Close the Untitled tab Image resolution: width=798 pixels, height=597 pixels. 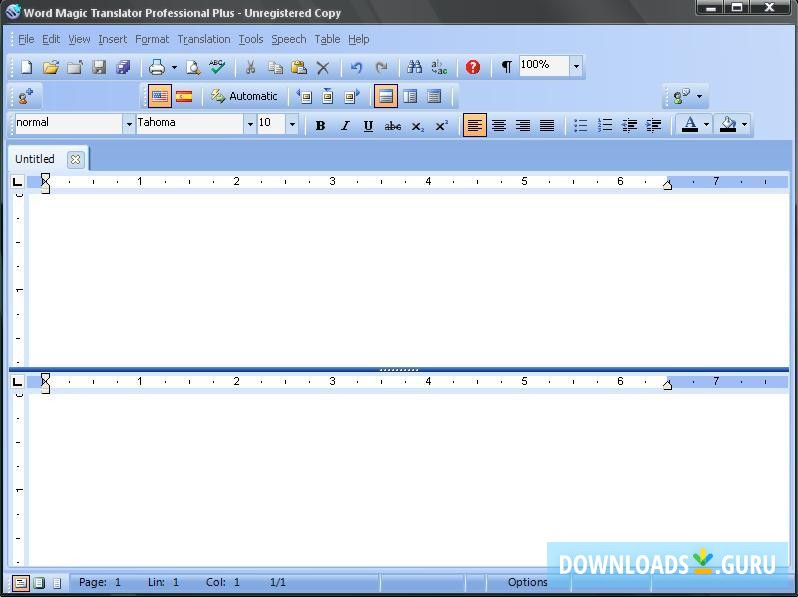coord(75,160)
